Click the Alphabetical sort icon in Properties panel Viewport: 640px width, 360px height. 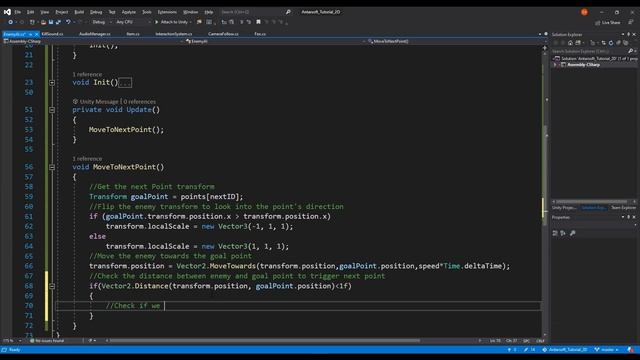point(563,233)
